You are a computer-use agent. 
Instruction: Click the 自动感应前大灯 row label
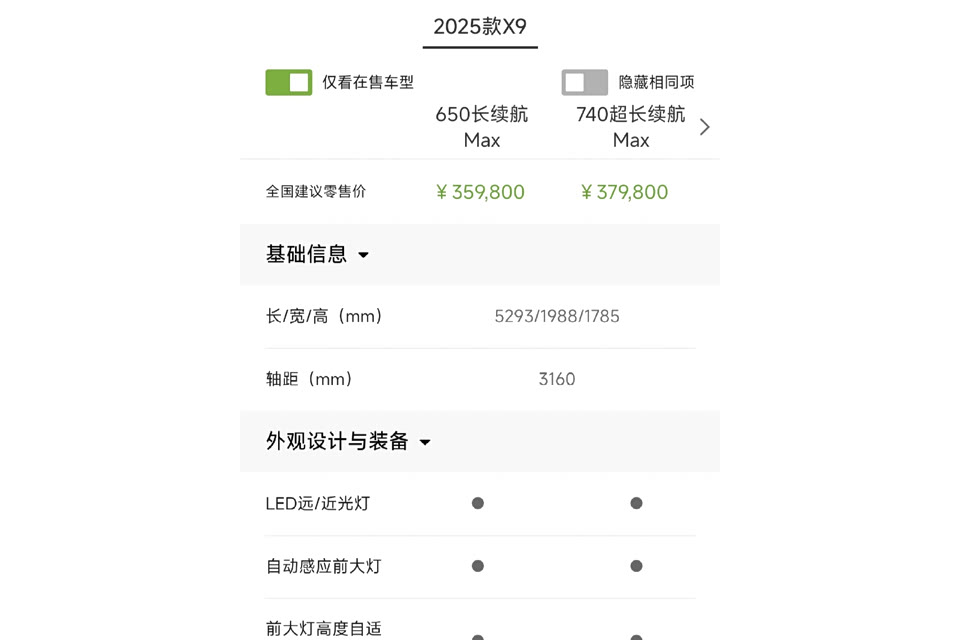pyautogui.click(x=323, y=566)
